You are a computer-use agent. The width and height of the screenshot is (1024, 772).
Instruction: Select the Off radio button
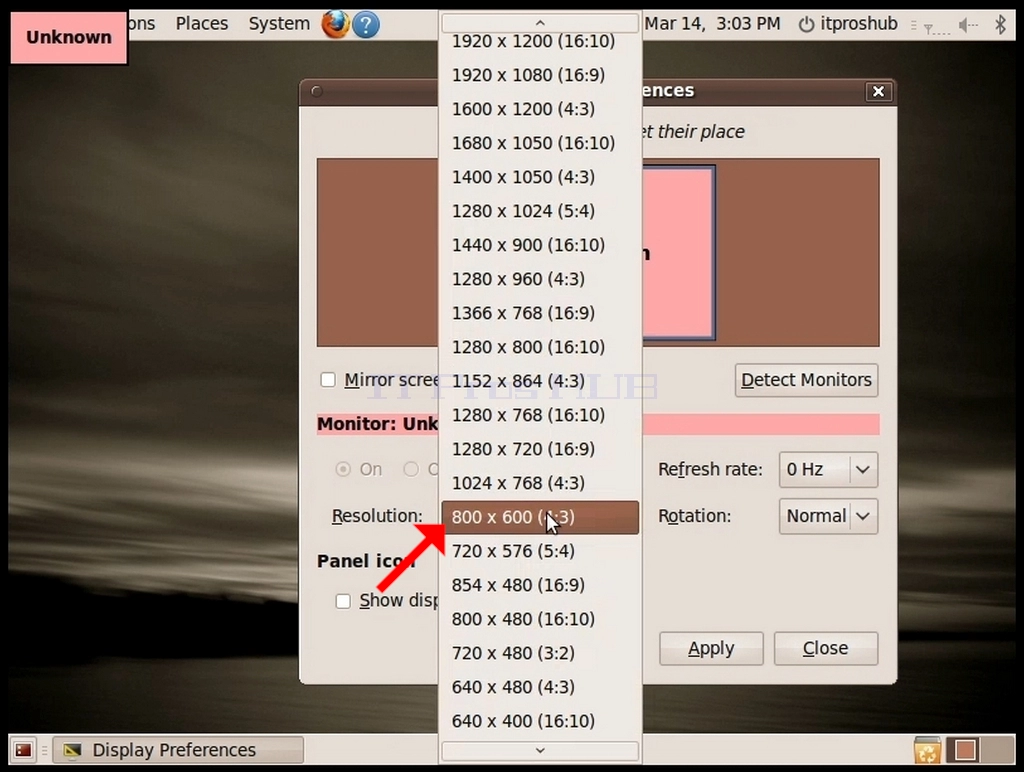click(x=411, y=469)
